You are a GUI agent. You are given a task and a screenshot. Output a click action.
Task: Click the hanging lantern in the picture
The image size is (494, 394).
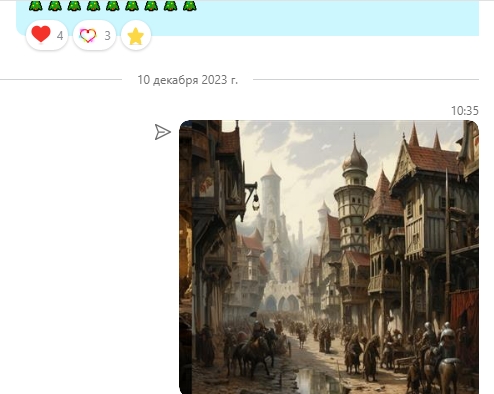(256, 203)
